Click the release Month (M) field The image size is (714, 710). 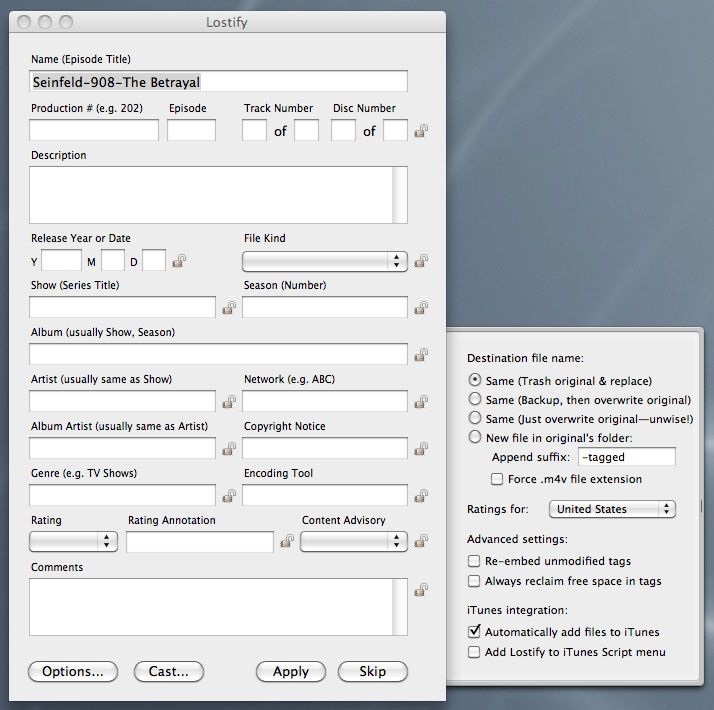click(x=112, y=260)
